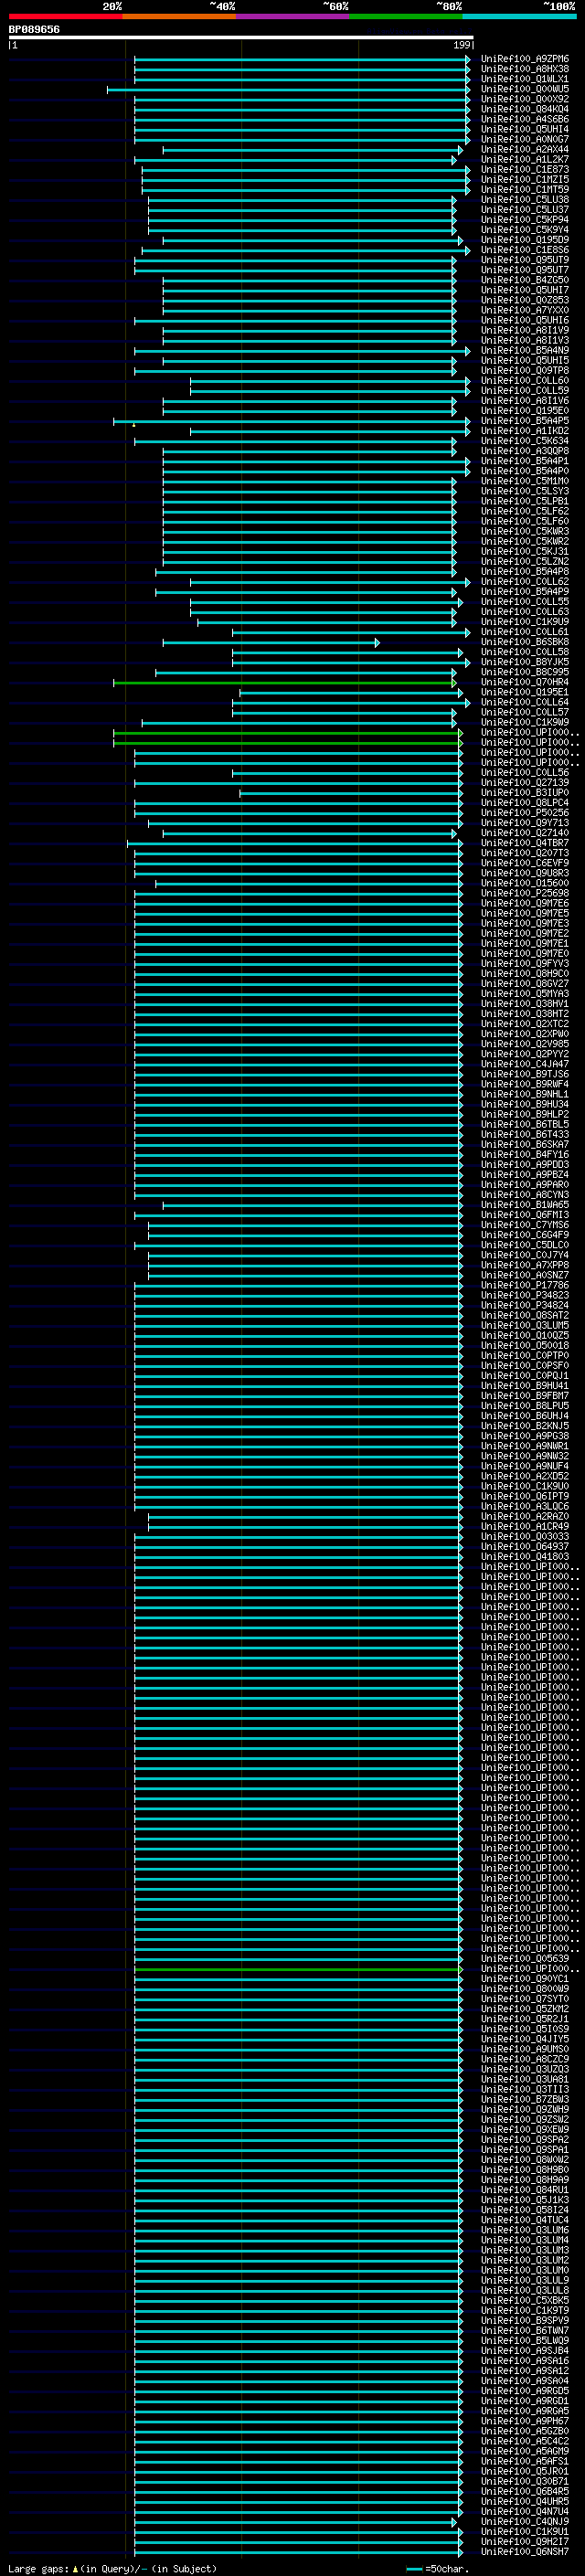The width and height of the screenshot is (585, 2576).
Task: Click the yellow gap marker on B5A4P5 row
Action: 134,424
